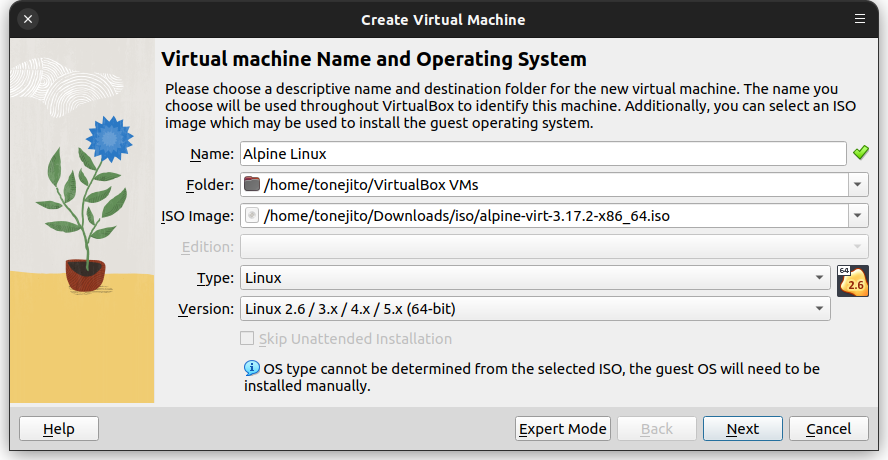Click the Back button

pyautogui.click(x=657, y=429)
